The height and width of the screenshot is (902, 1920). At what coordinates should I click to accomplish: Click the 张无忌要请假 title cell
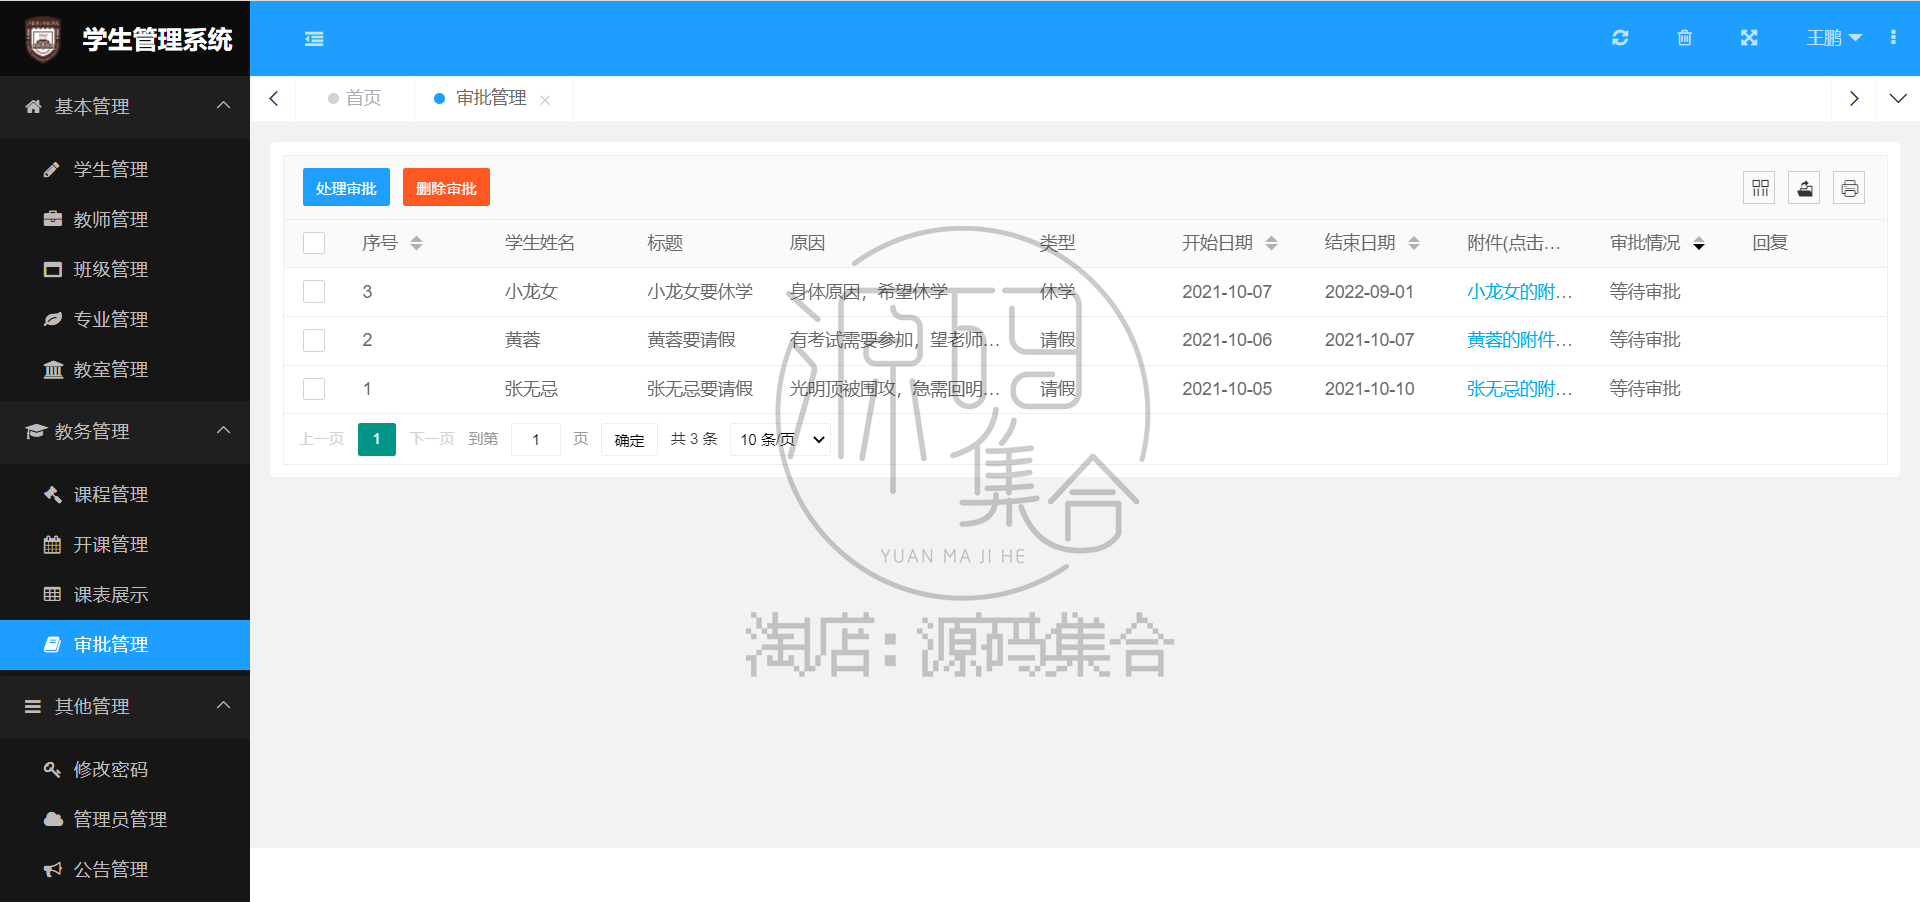pyautogui.click(x=700, y=389)
